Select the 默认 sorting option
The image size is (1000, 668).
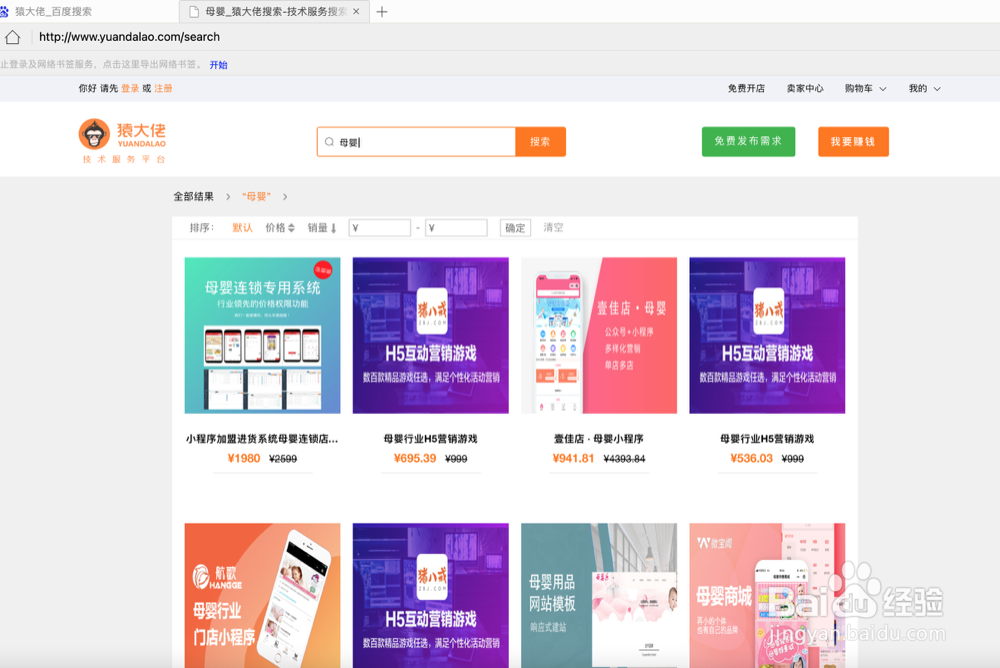tap(245, 227)
